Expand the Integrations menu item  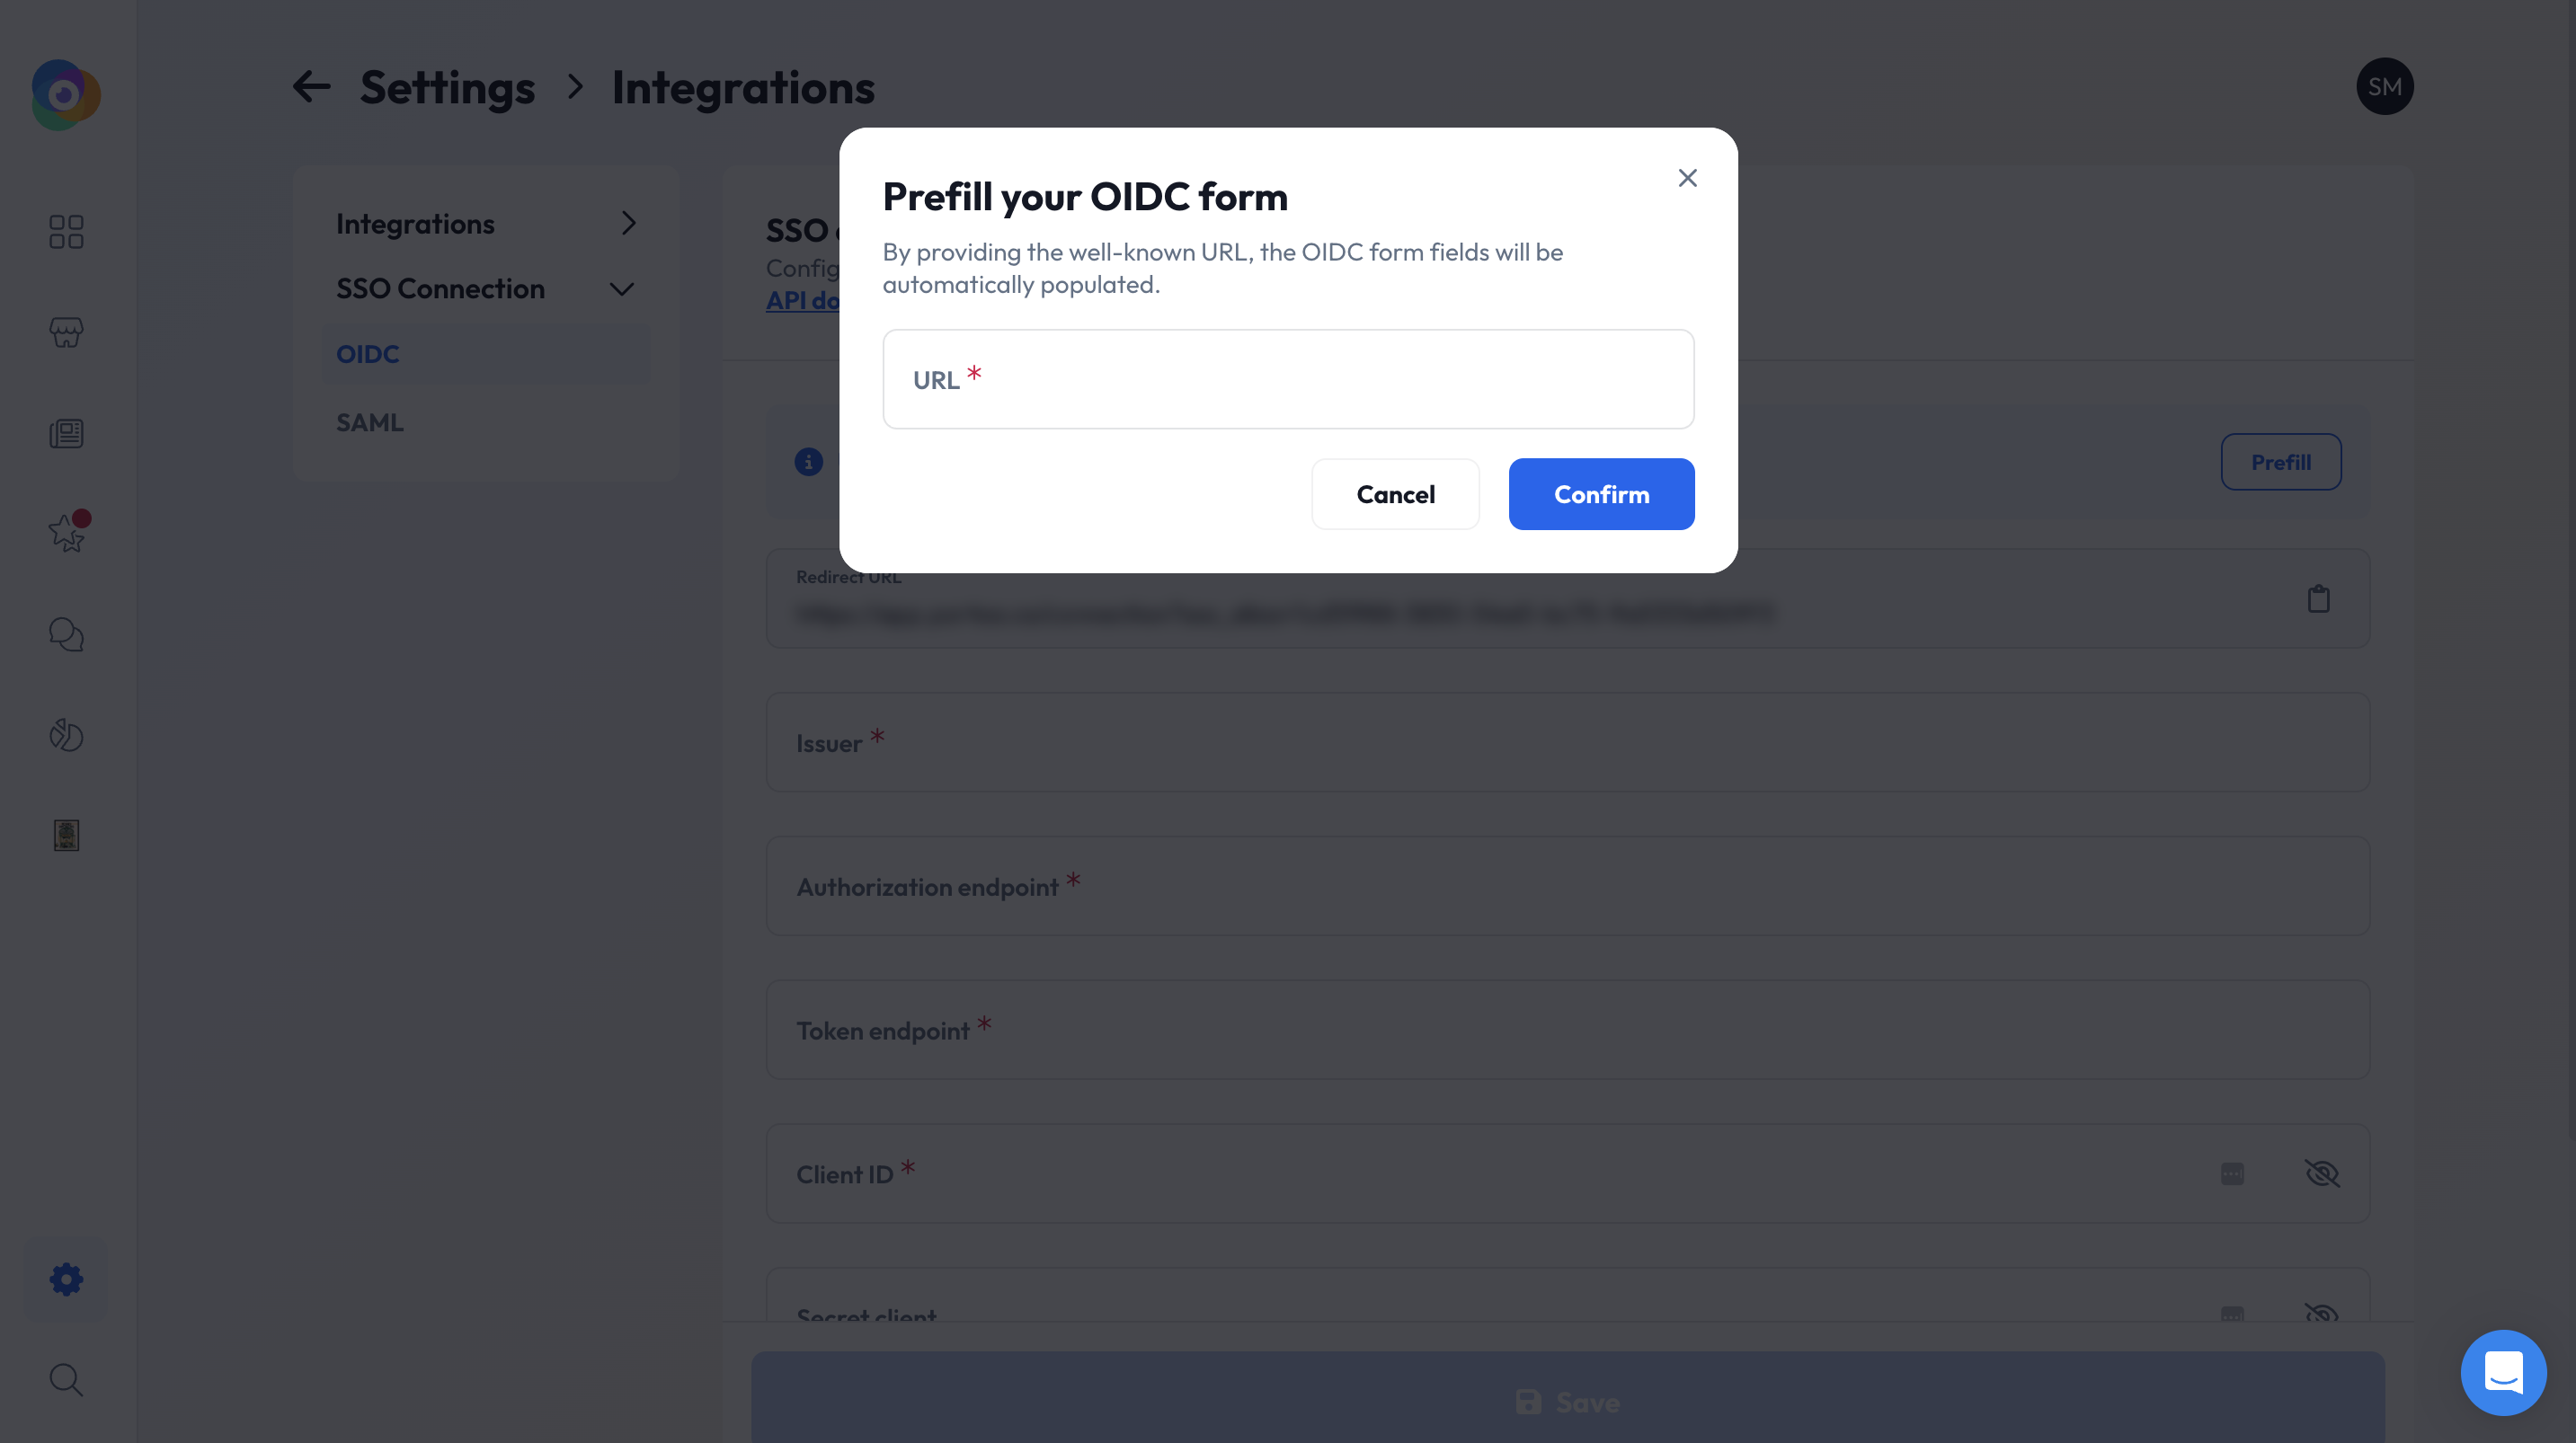coord(628,223)
